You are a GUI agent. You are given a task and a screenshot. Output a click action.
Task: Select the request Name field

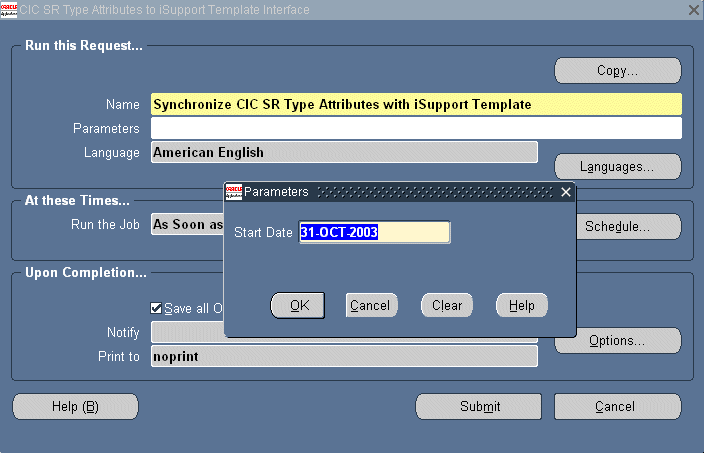click(416, 104)
